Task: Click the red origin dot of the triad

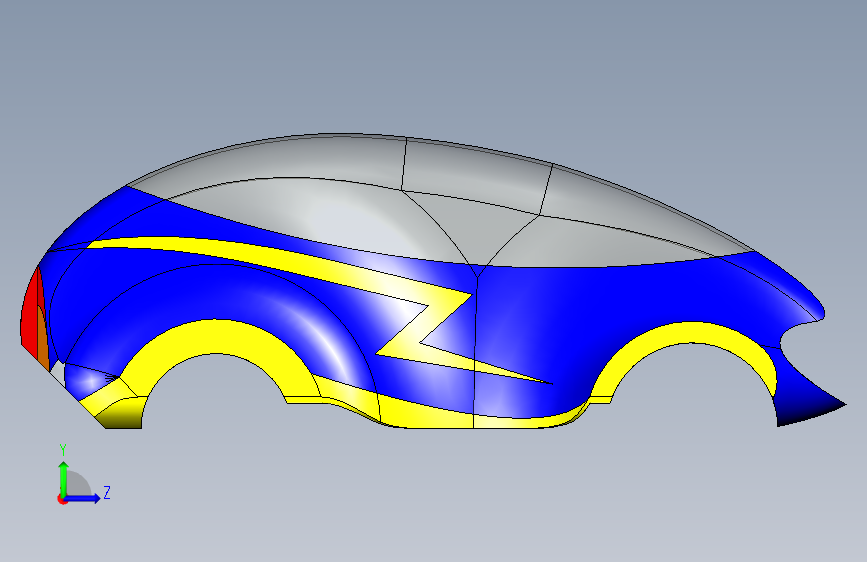Action: (61, 500)
